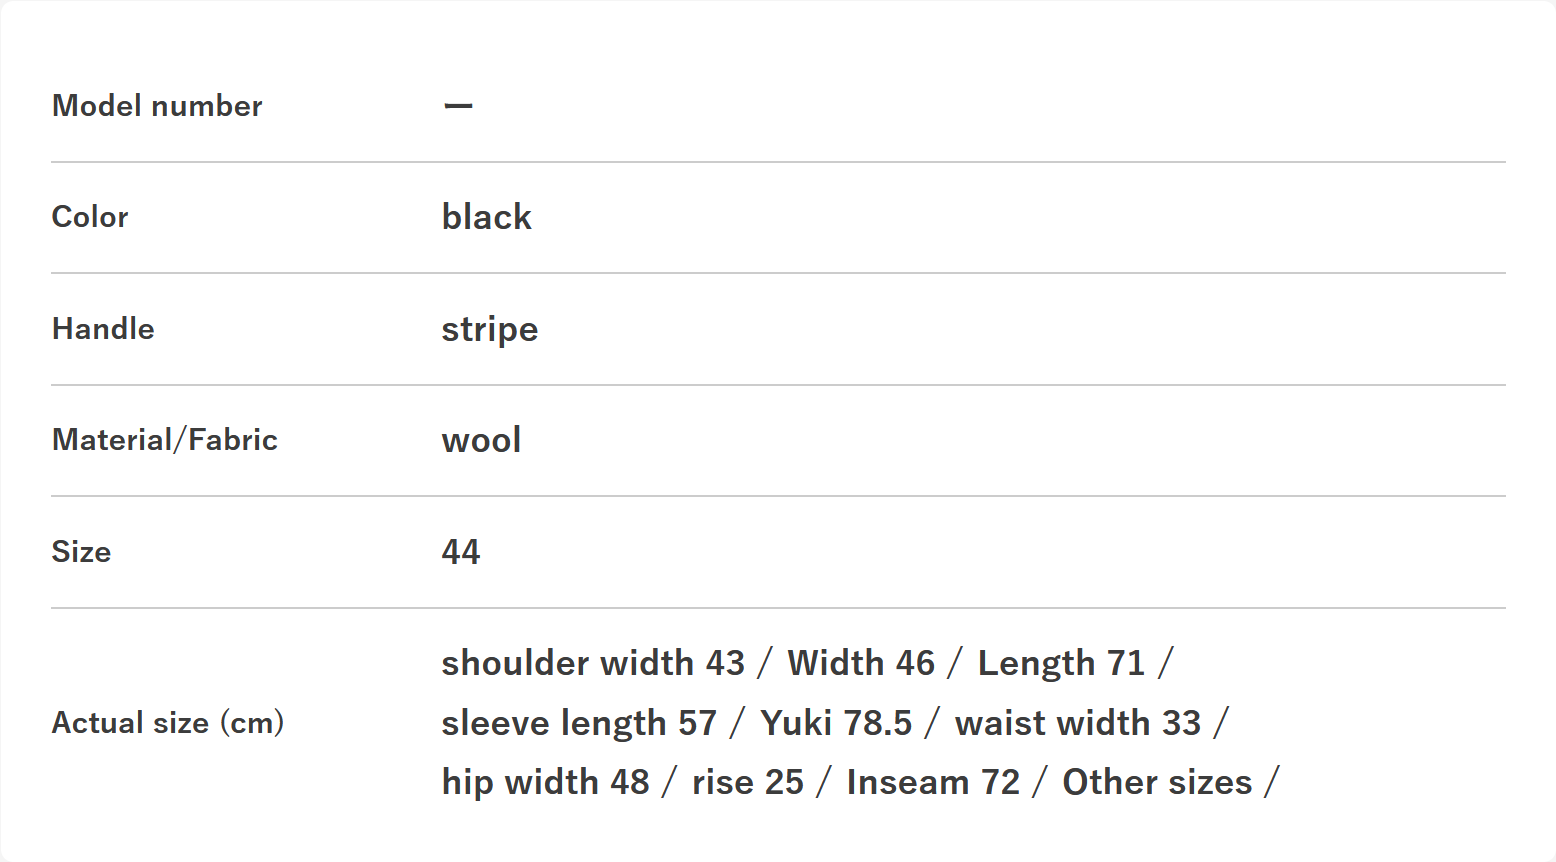Click the Length 71 measurement

(1061, 663)
